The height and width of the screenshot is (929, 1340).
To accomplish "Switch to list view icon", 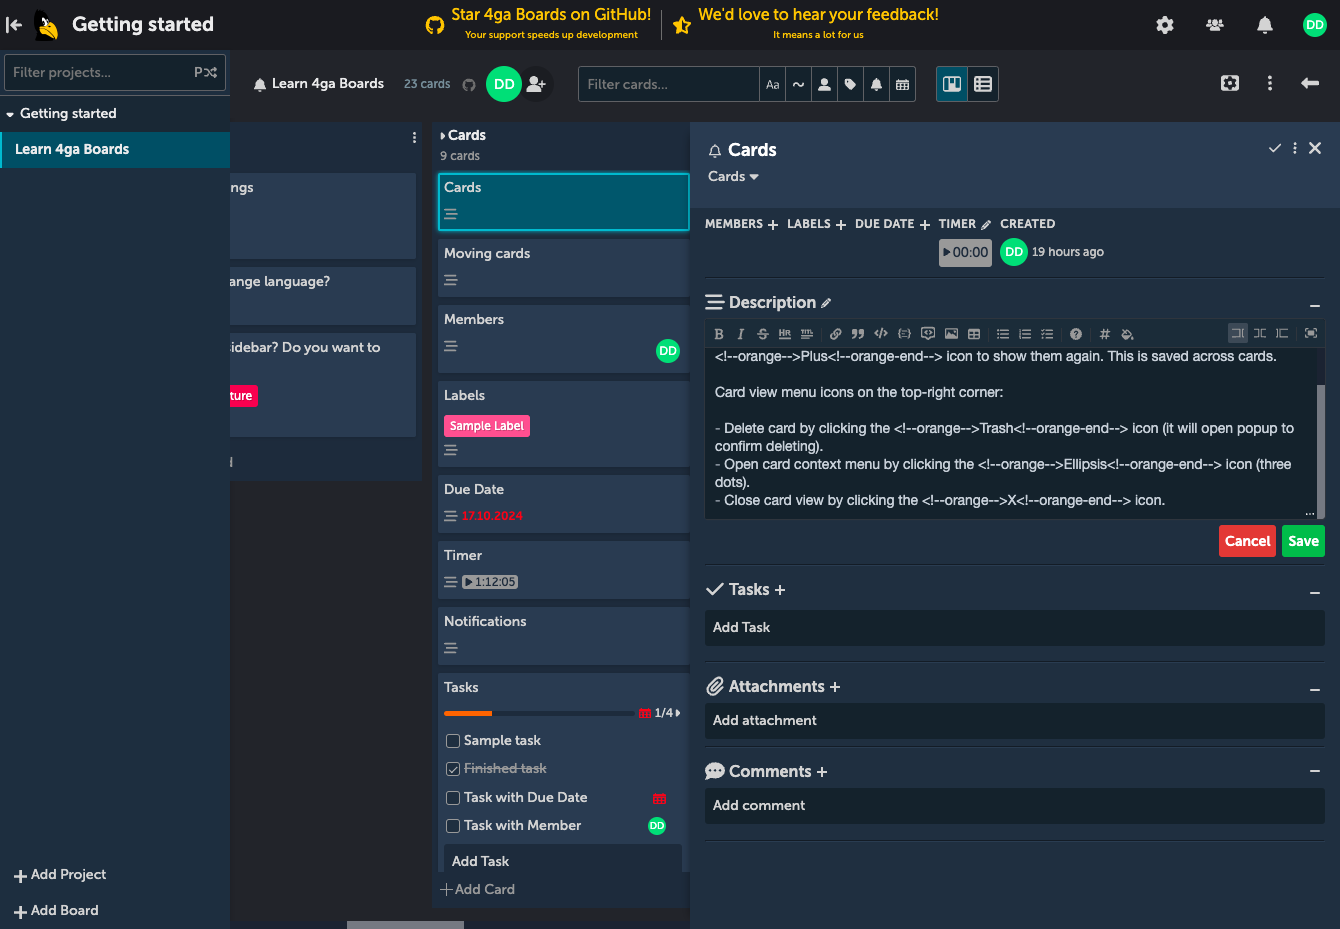I will coord(983,84).
